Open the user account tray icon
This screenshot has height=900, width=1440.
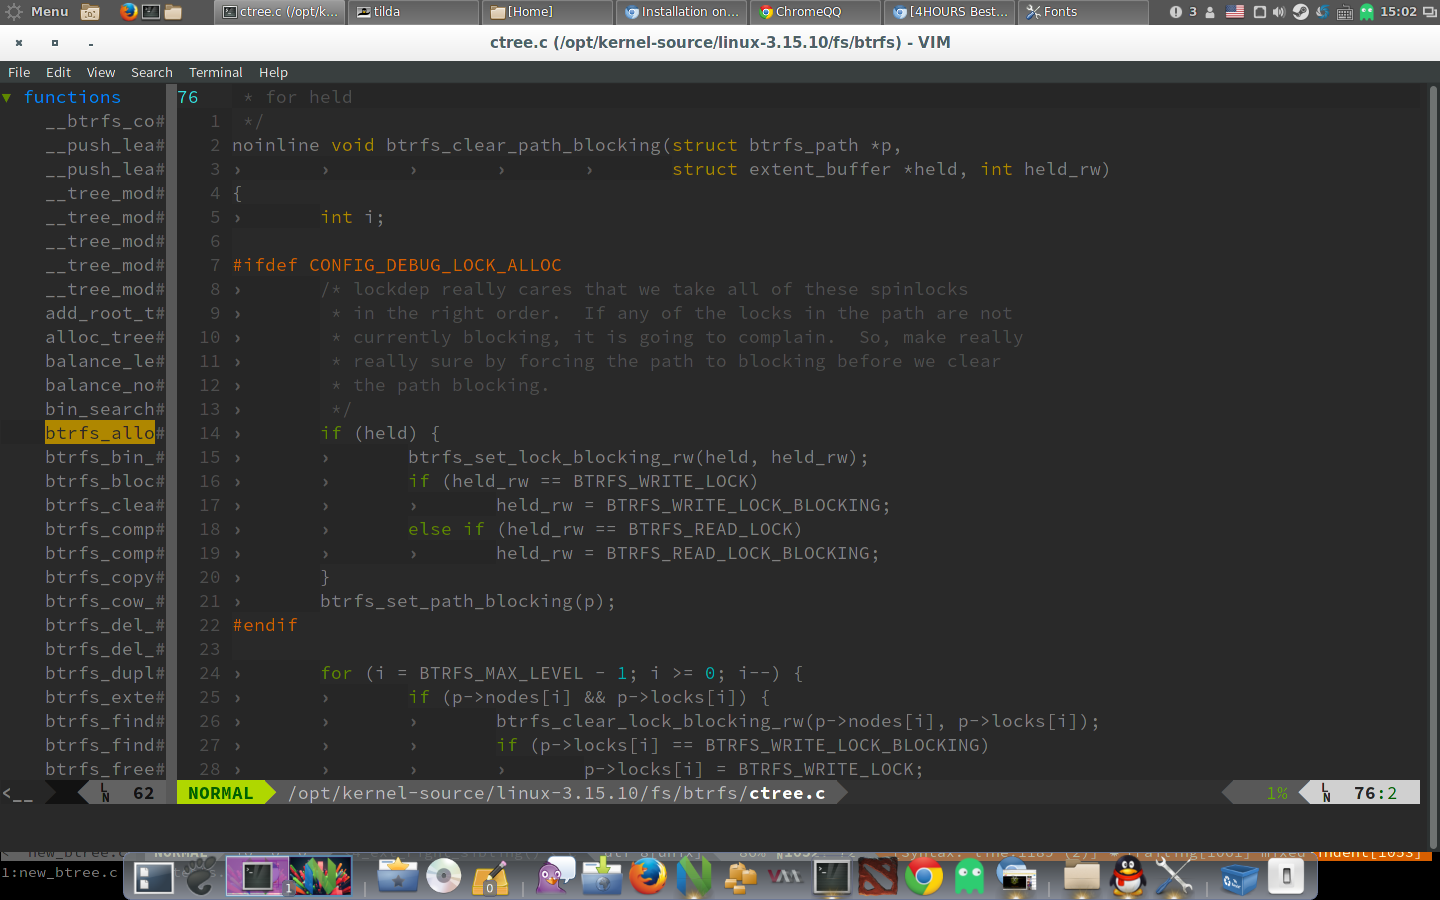[1210, 12]
